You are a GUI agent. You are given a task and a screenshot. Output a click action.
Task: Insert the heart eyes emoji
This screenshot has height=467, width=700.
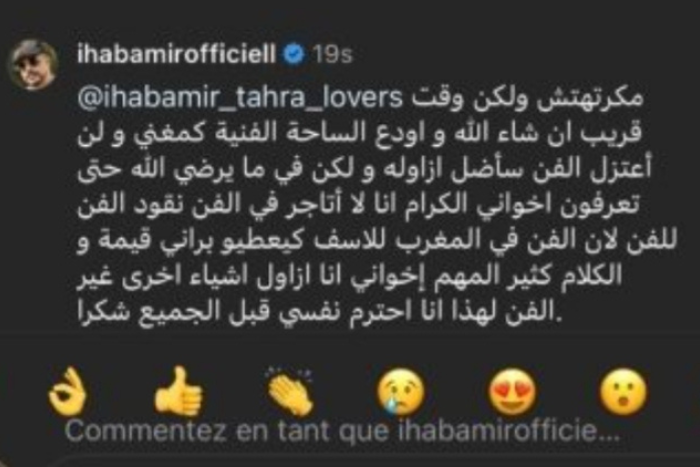512,392
